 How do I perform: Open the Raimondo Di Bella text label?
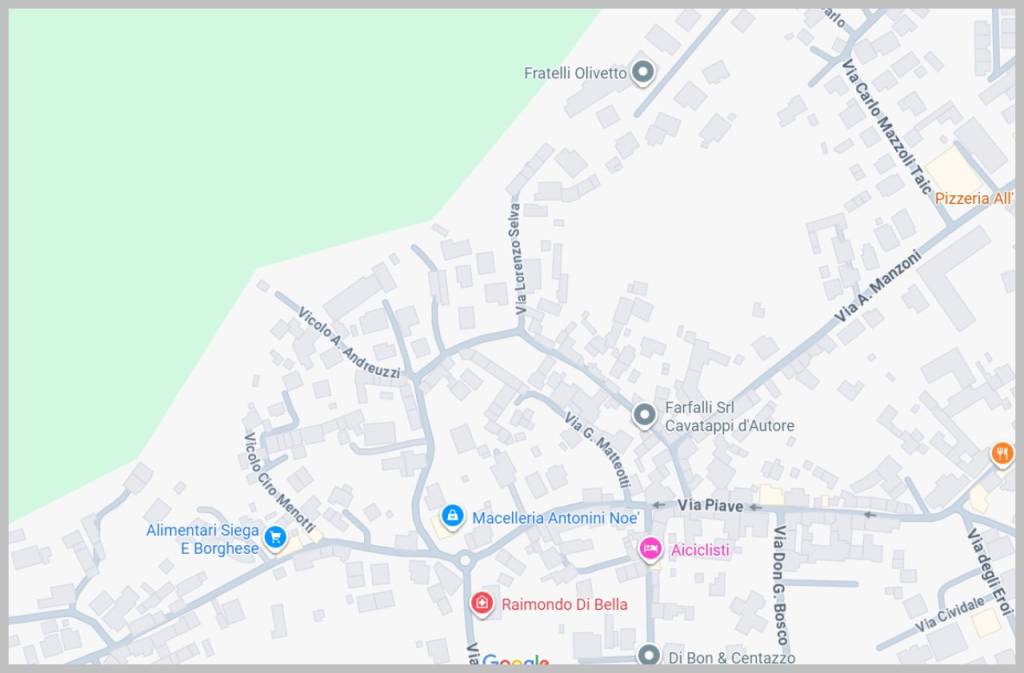pyautogui.click(x=564, y=604)
